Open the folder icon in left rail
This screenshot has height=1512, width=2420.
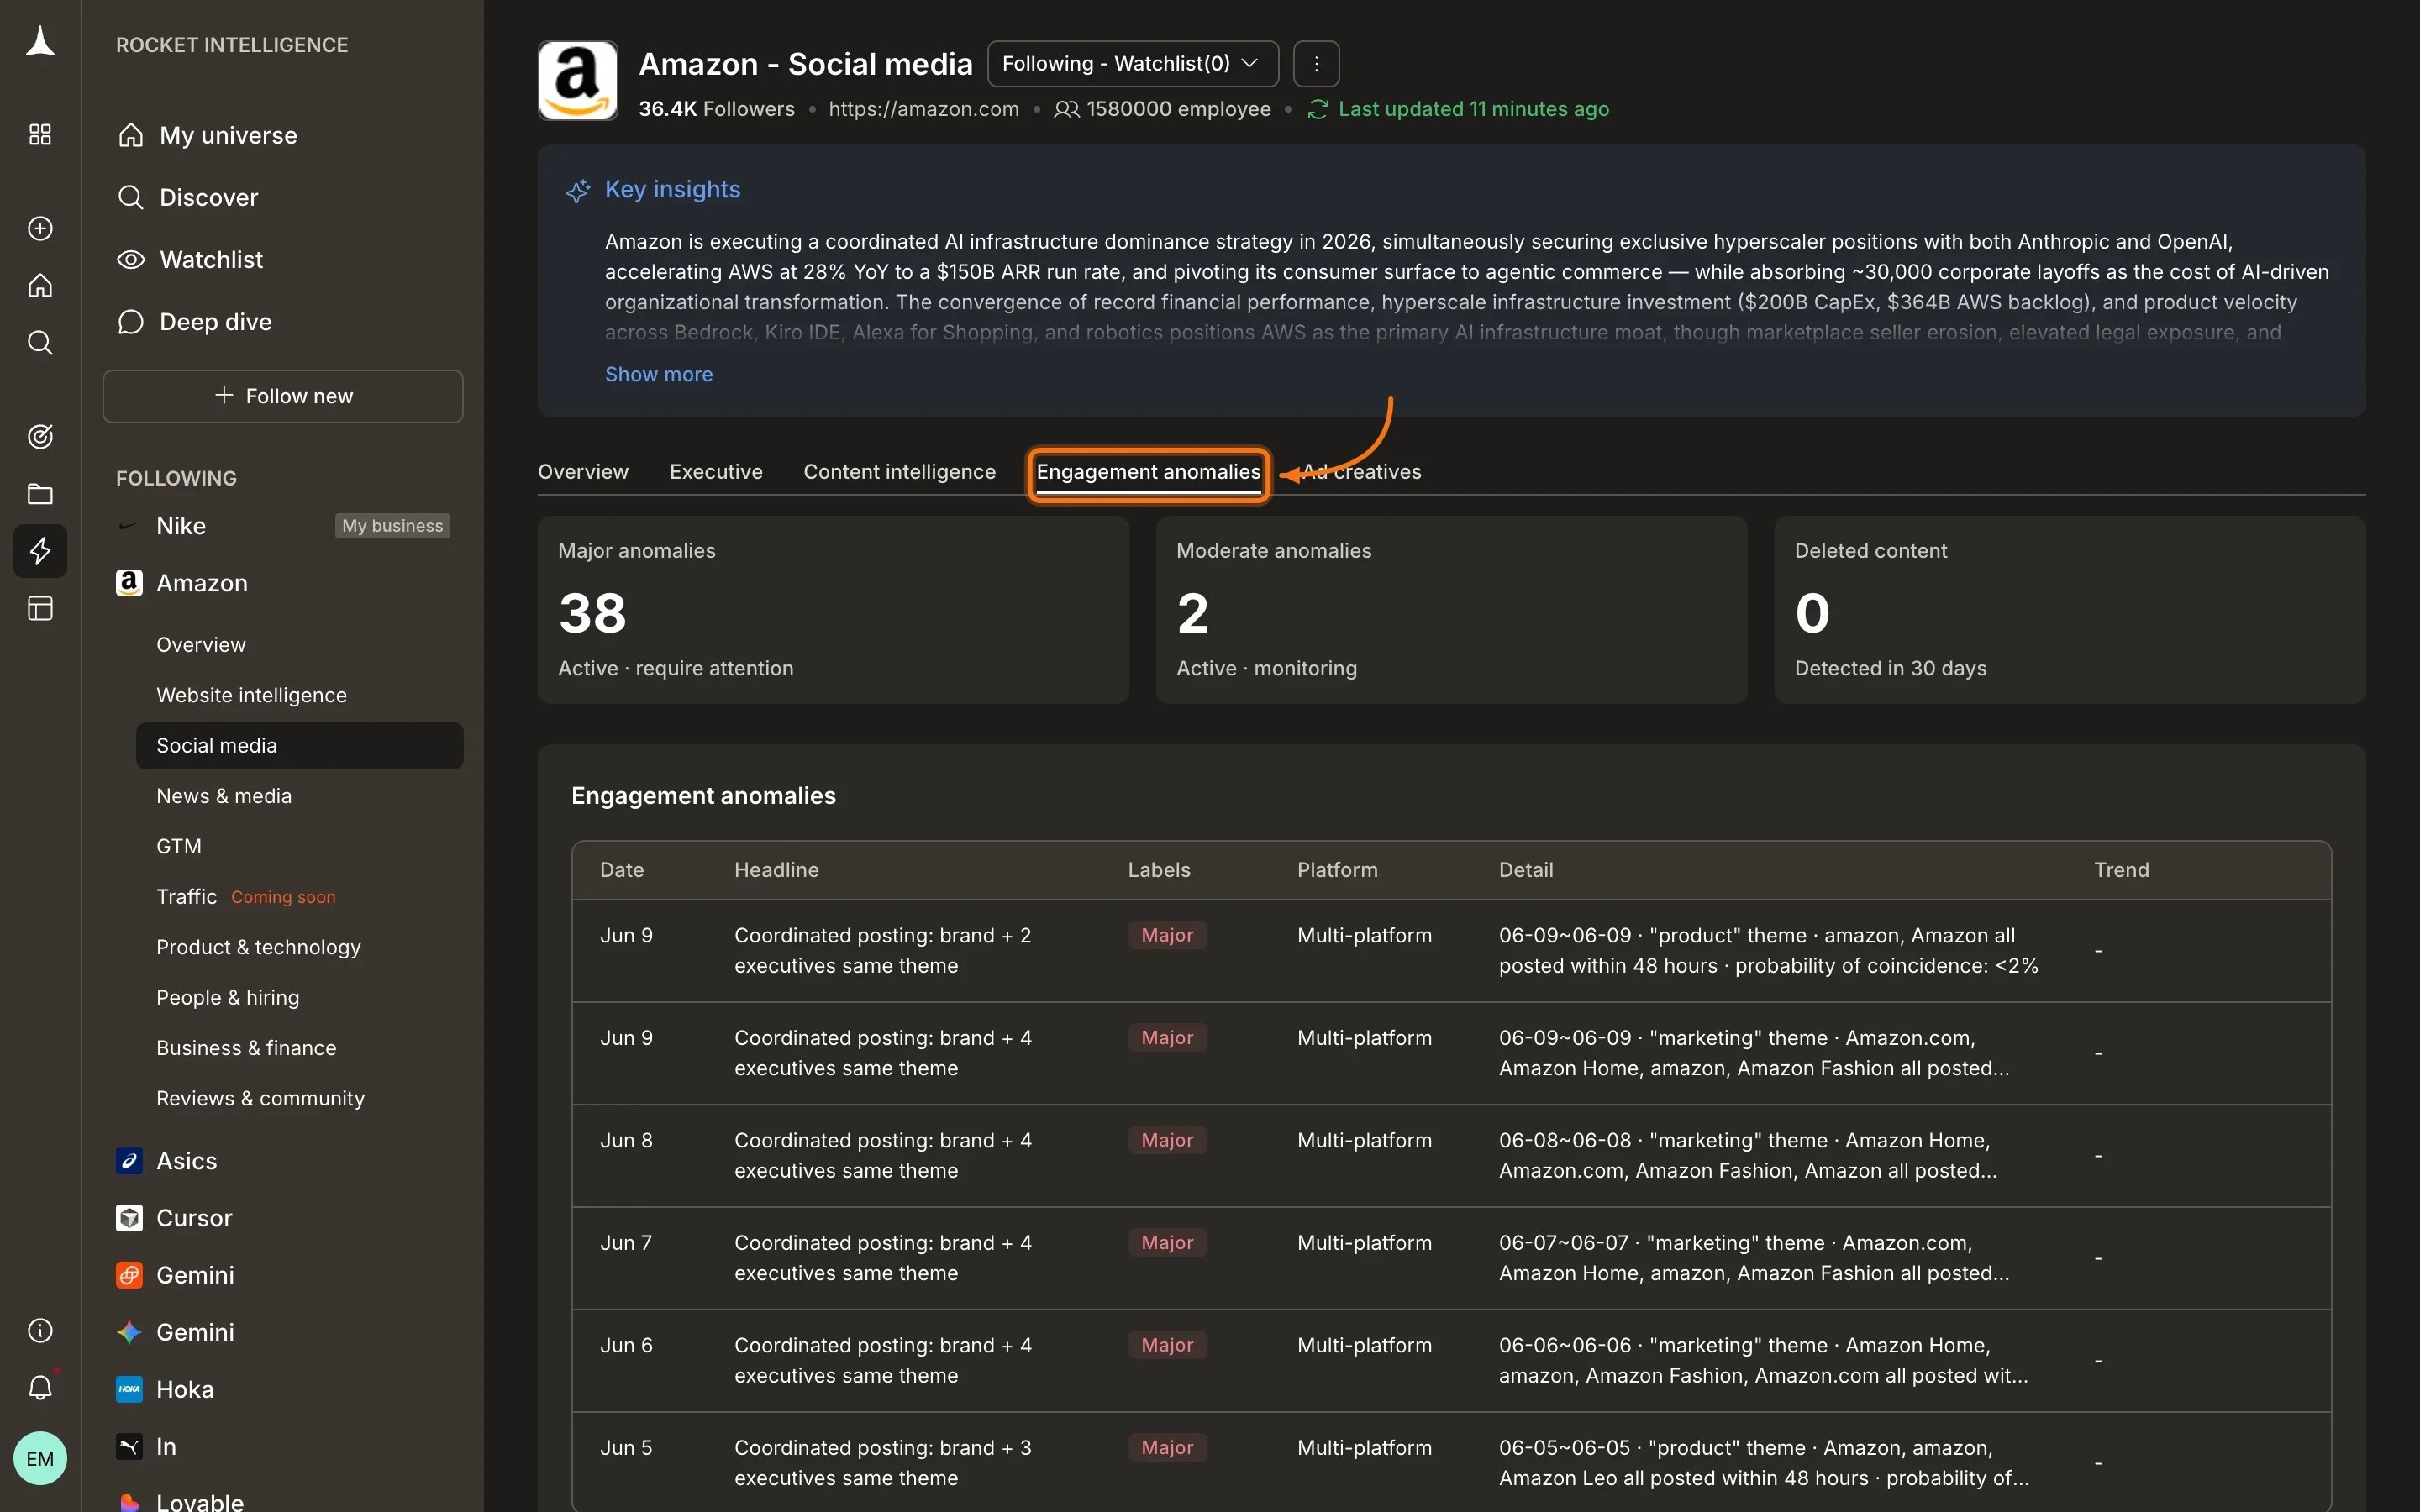click(40, 493)
